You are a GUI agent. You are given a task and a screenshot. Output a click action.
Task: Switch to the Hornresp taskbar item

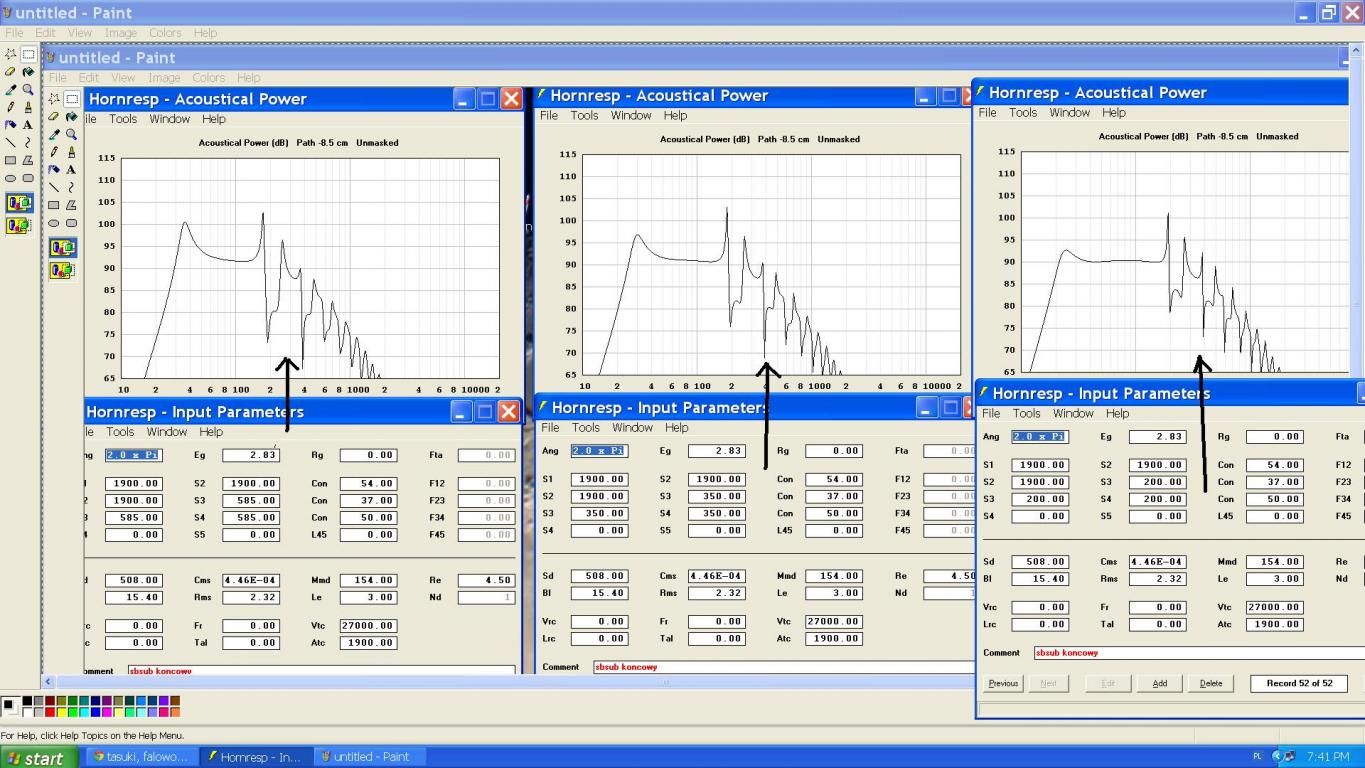(x=254, y=757)
